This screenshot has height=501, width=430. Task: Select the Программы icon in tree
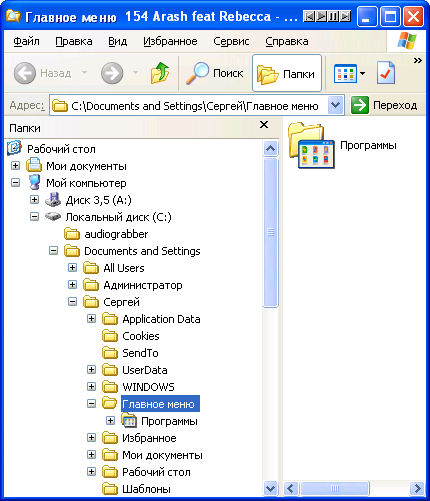click(129, 421)
